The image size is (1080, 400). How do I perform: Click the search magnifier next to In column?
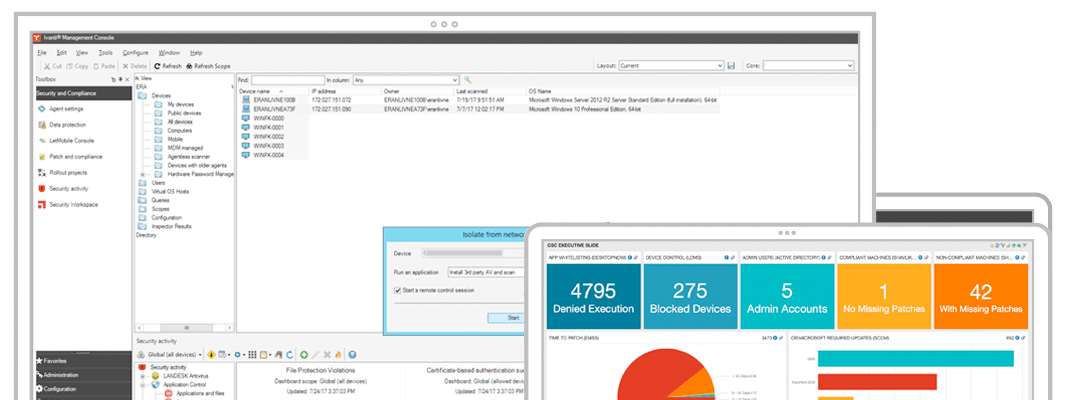[x=467, y=79]
